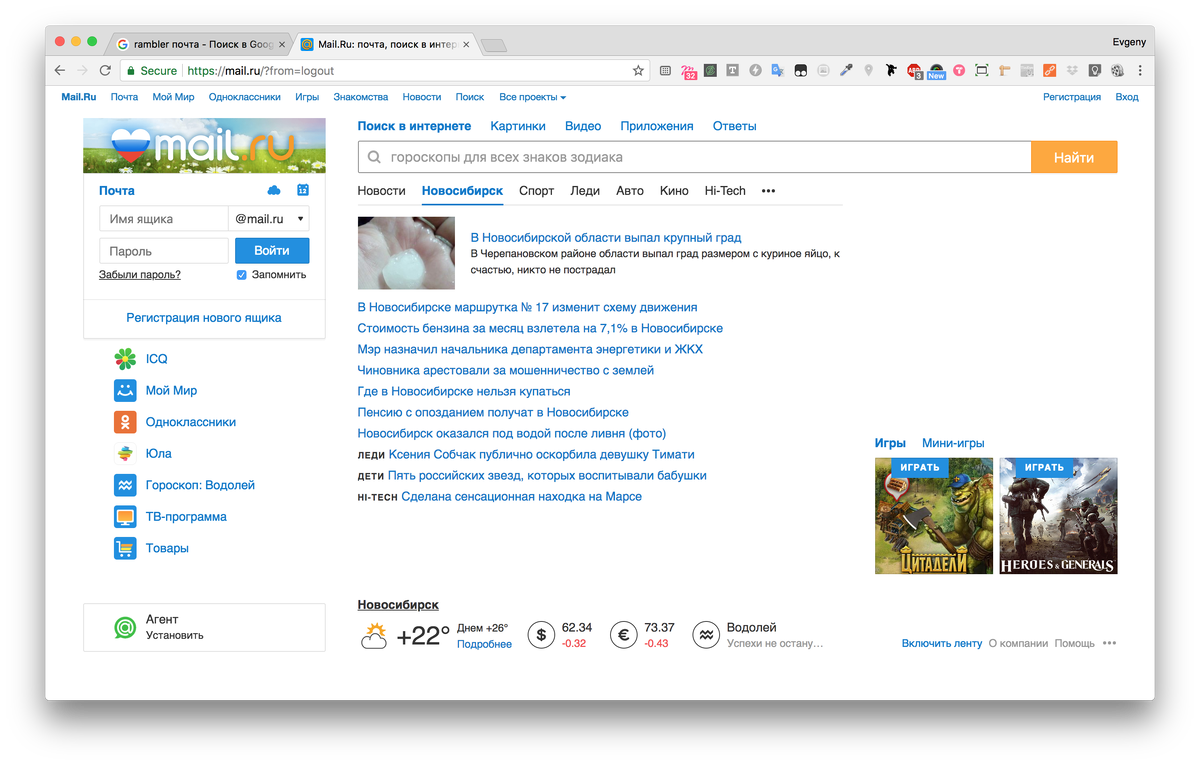
Task: Click the browser forward arrow
Action: 82,71
